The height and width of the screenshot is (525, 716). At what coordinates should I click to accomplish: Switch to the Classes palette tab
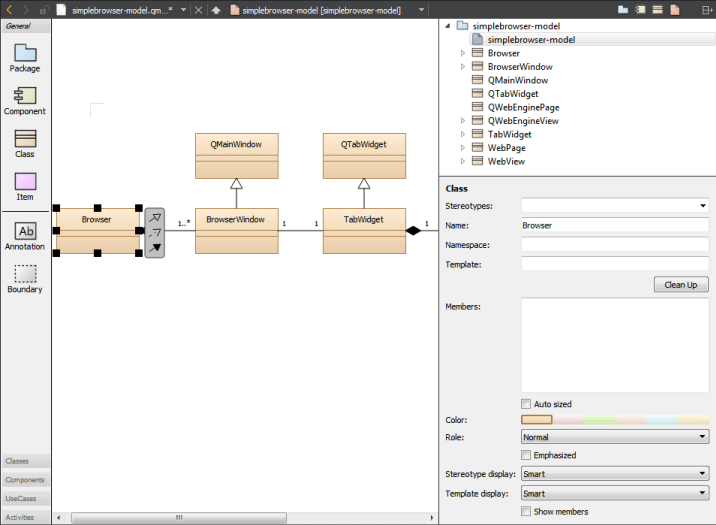(x=26, y=461)
